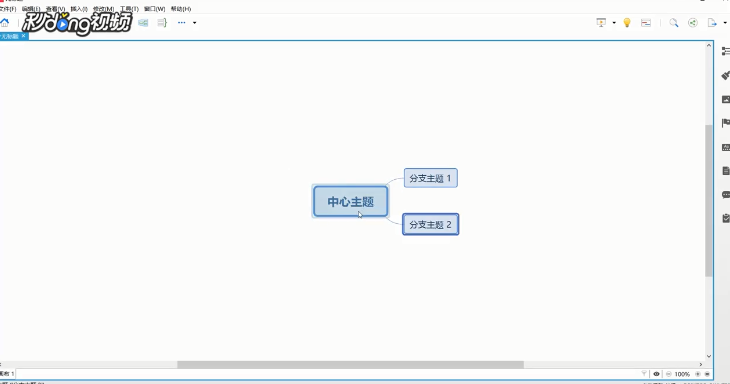Click the magnifier search icon
The width and height of the screenshot is (730, 384).
(x=674, y=23)
